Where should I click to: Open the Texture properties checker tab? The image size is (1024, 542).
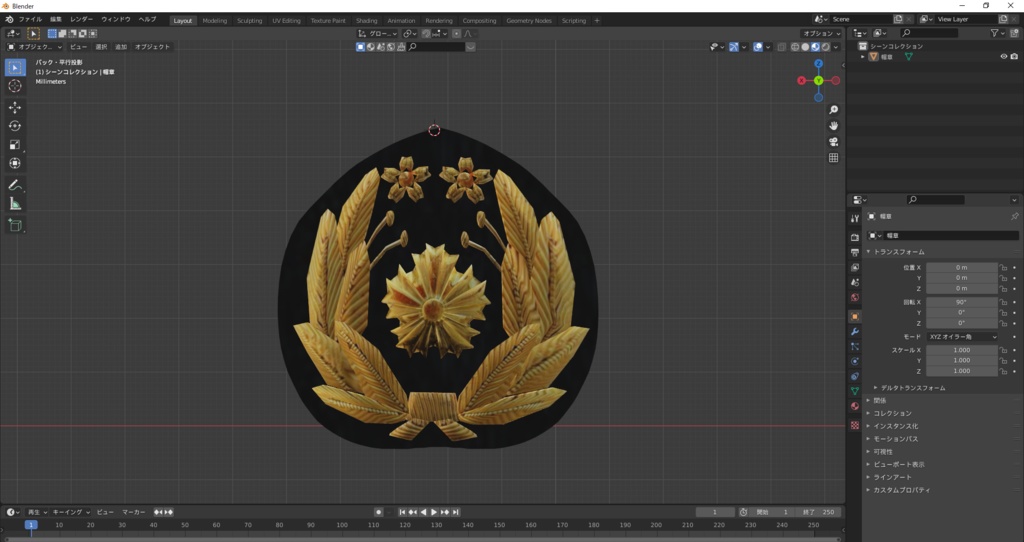[855, 424]
